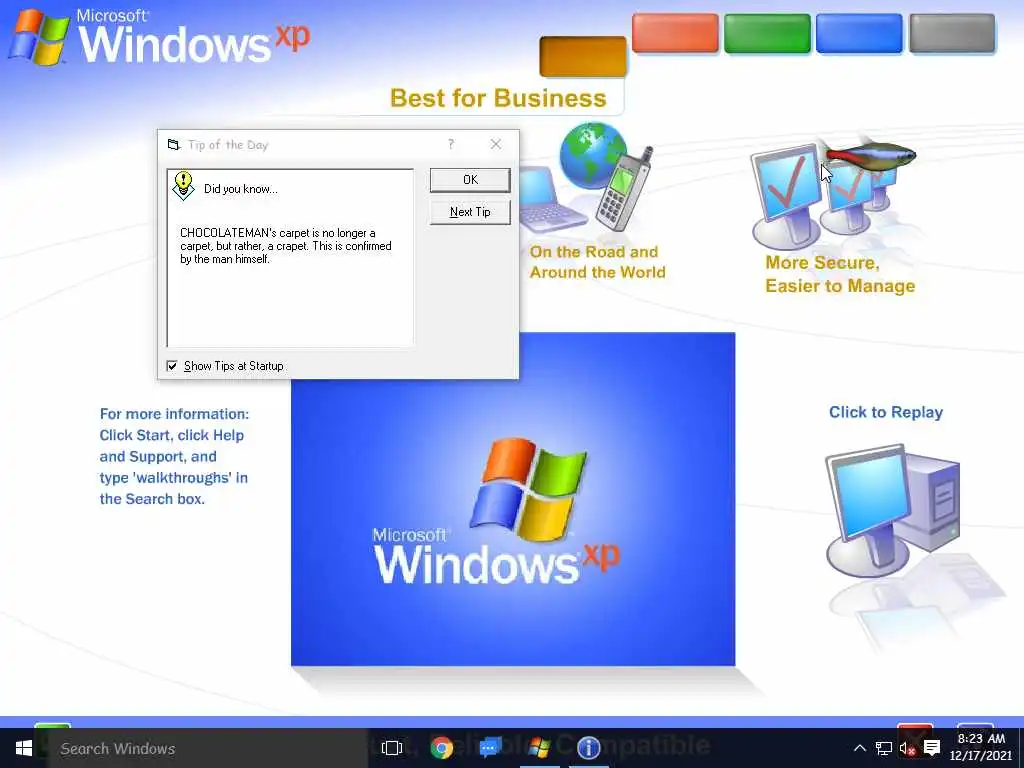Click the lightbulb tip icon
Image resolution: width=1024 pixels, height=768 pixels.
click(184, 186)
